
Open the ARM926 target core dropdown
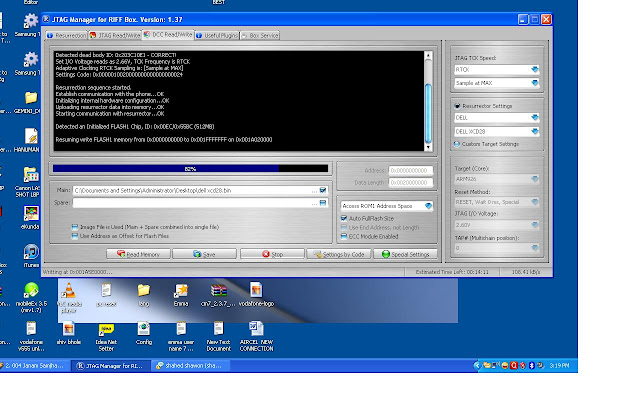coord(535,179)
